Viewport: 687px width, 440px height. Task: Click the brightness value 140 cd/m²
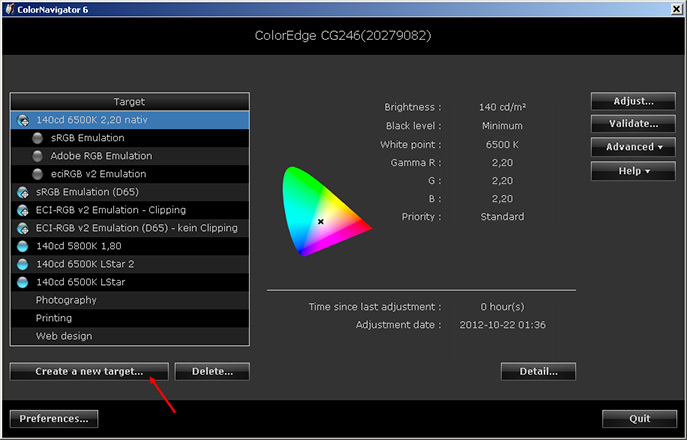coord(503,107)
